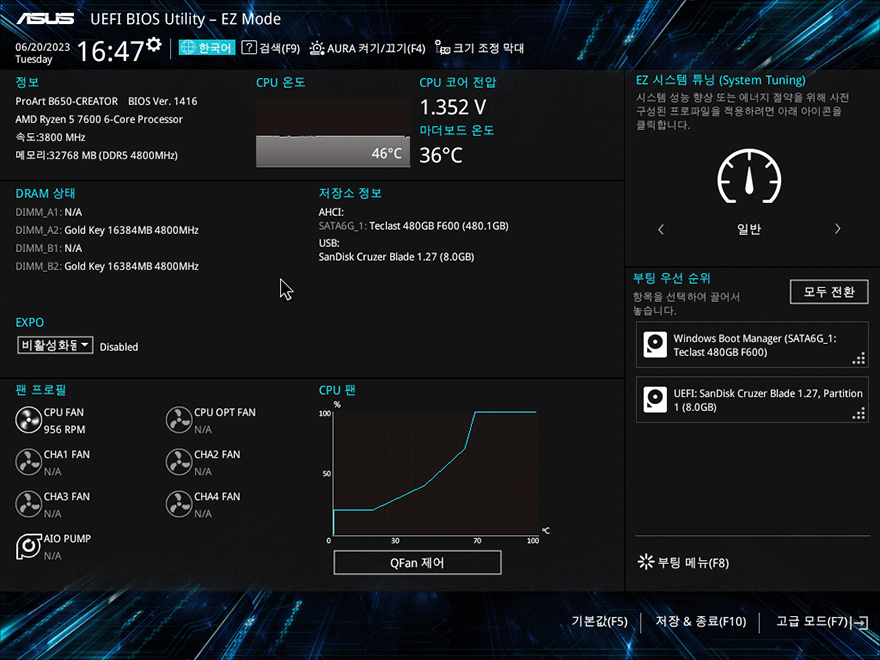Click the 모두 전환 button
This screenshot has width=880, height=660.
coord(829,292)
